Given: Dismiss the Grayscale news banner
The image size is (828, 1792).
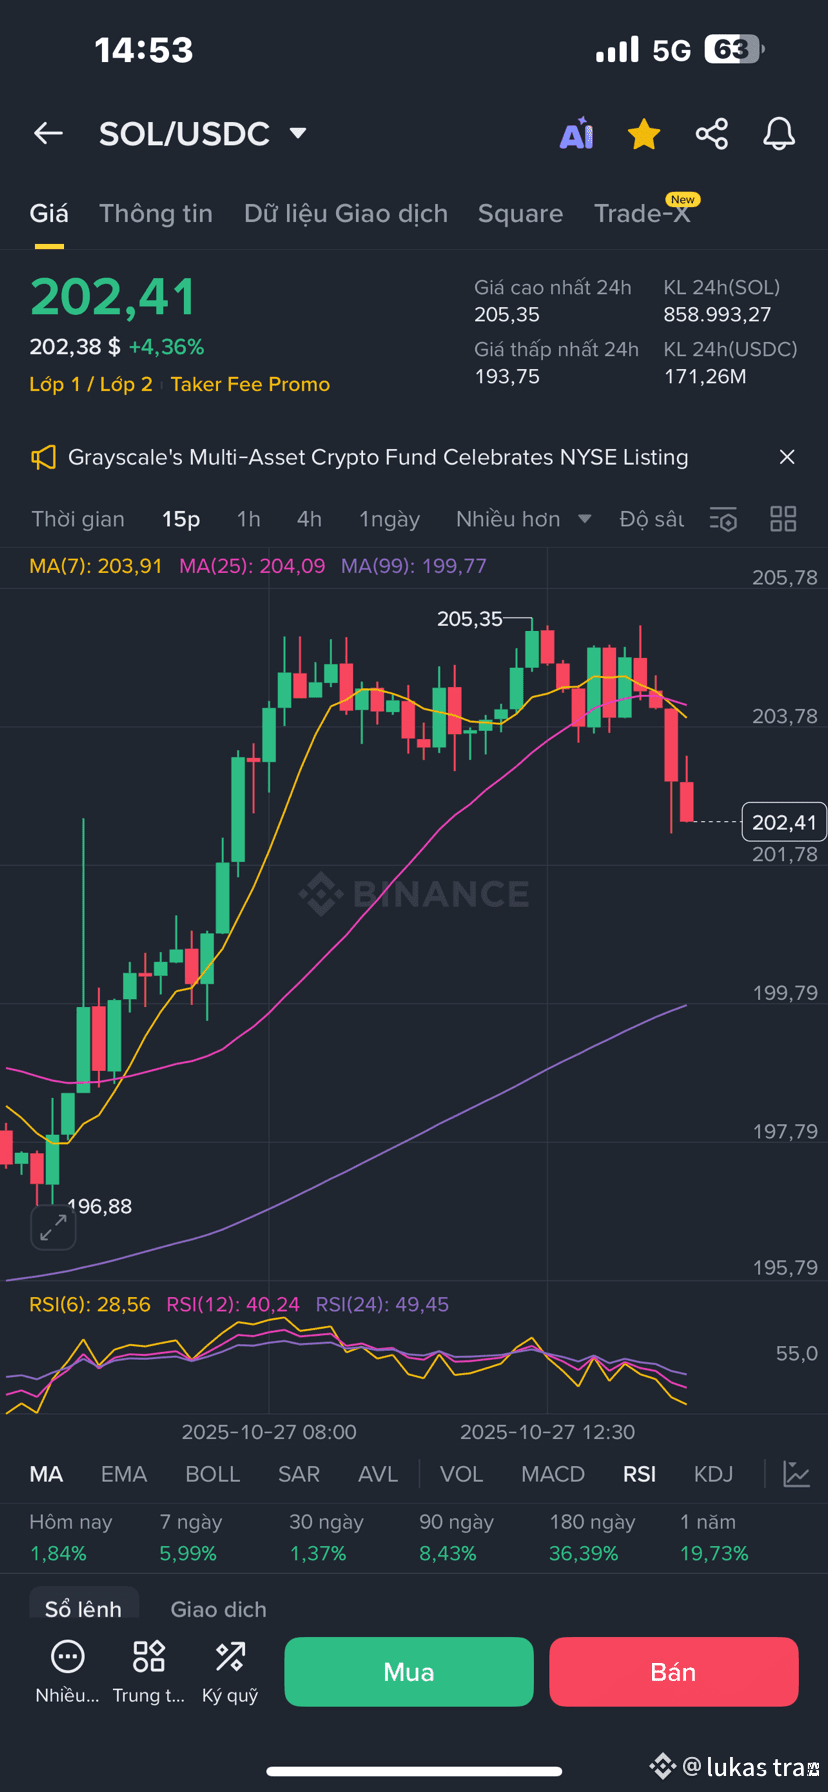Looking at the screenshot, I should (x=787, y=457).
